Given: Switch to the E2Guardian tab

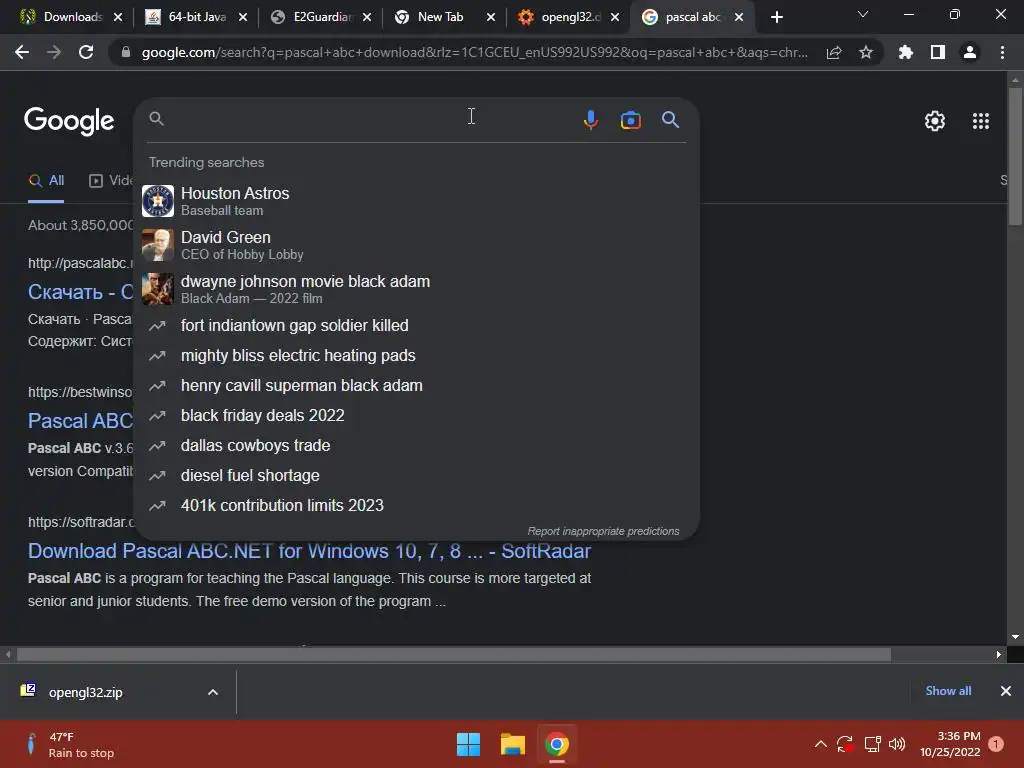Looking at the screenshot, I should [323, 17].
